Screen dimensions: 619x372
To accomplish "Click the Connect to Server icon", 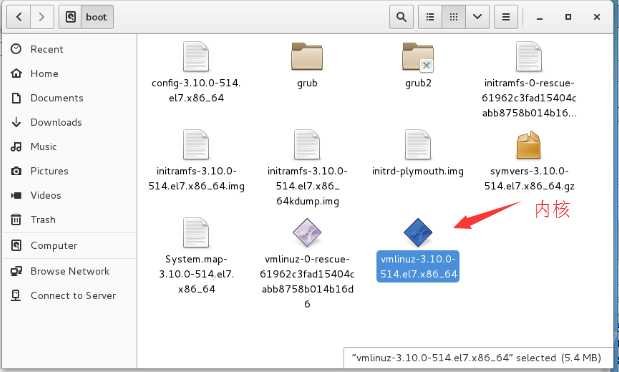I will point(16,295).
